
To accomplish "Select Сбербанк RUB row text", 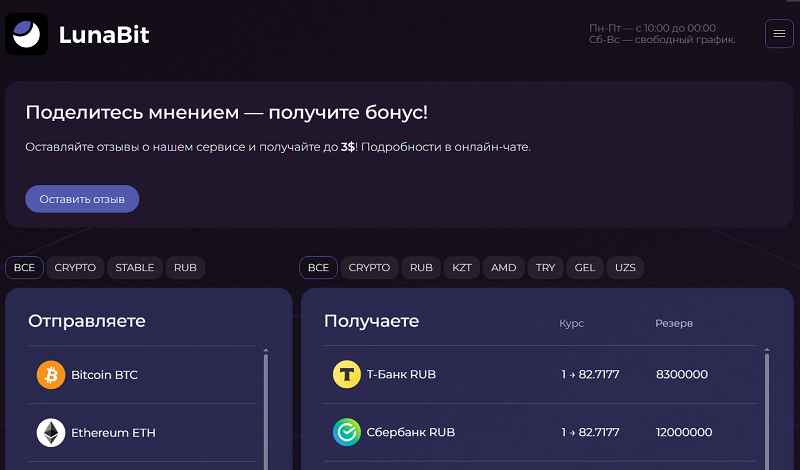I will [411, 432].
